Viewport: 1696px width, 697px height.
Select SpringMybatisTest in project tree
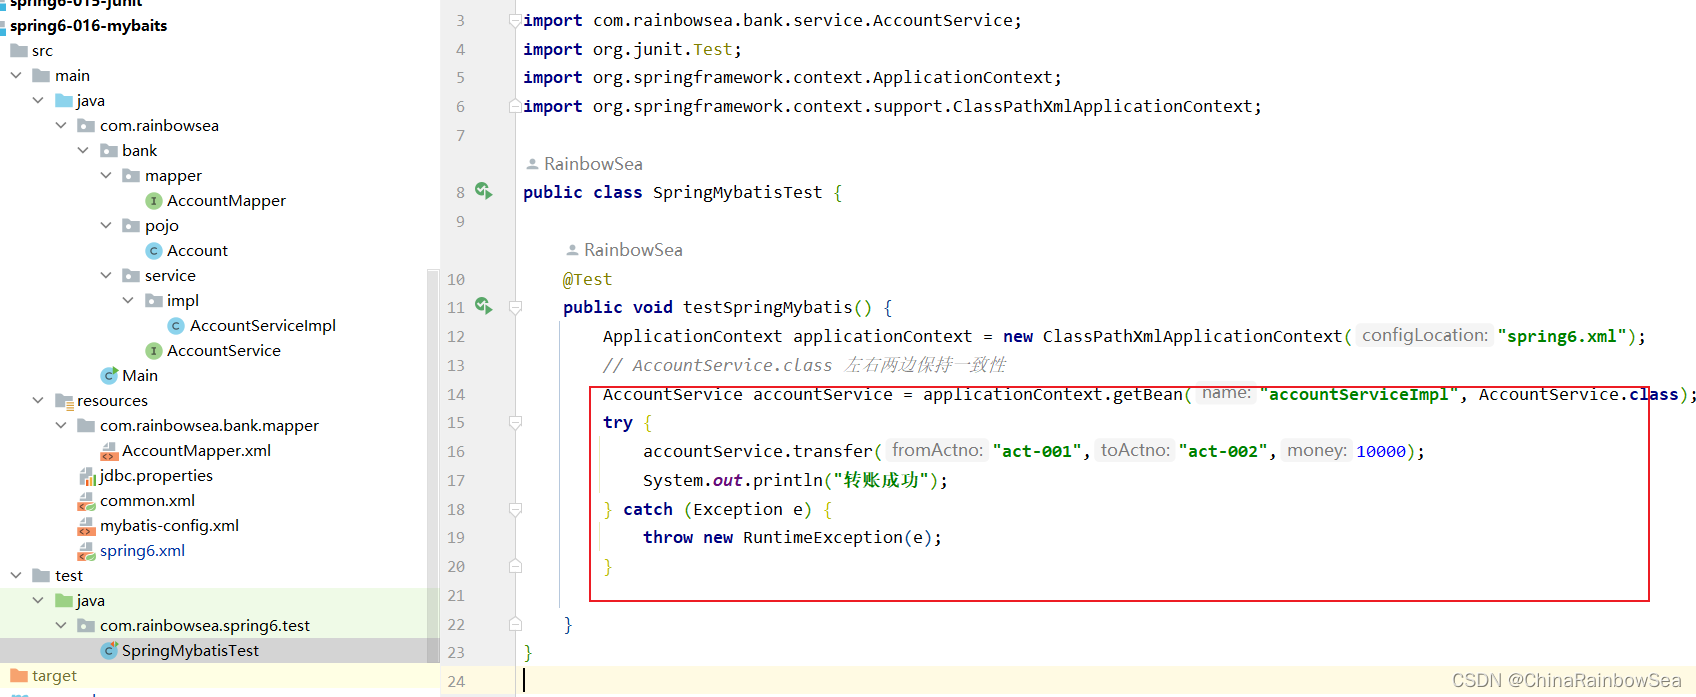tap(190, 650)
